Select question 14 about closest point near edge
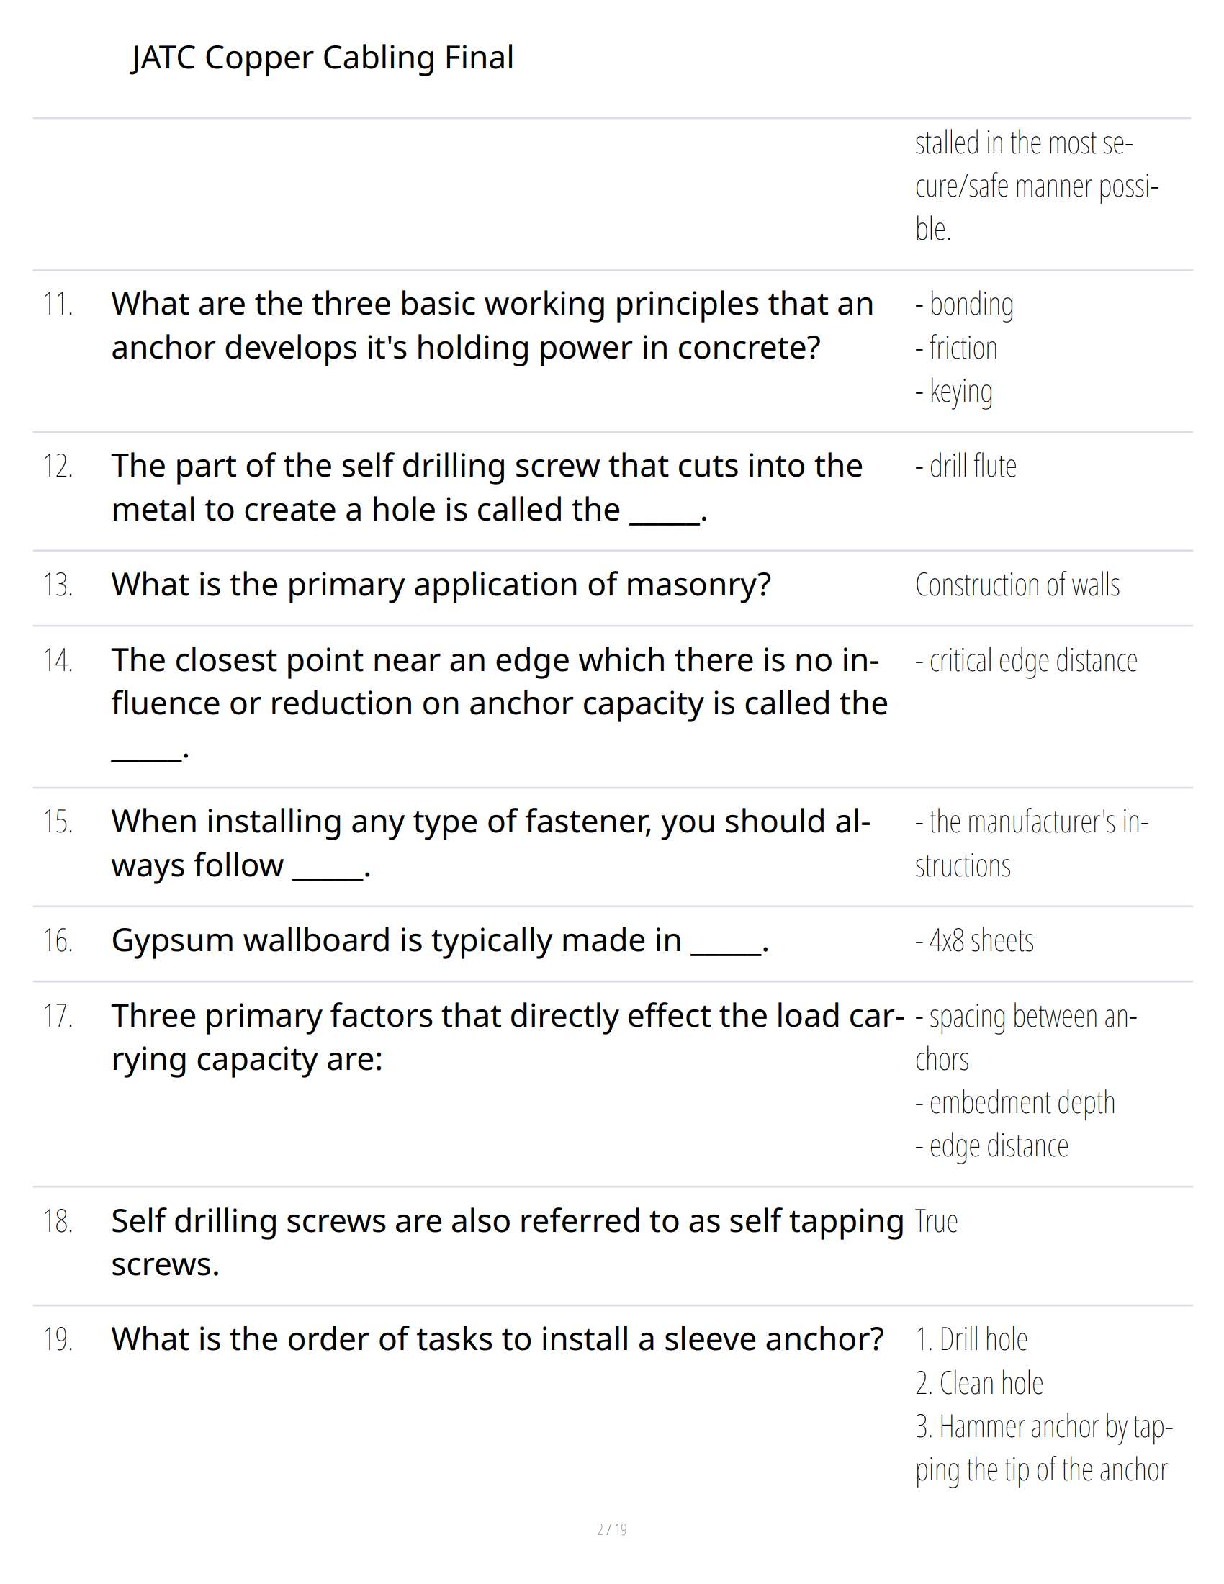Image resolution: width=1224 pixels, height=1584 pixels. pyautogui.click(x=499, y=703)
